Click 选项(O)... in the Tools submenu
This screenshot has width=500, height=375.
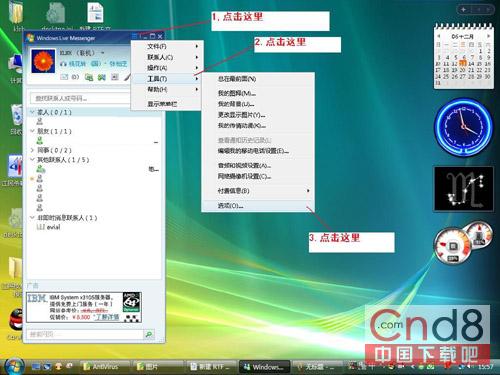coord(258,206)
